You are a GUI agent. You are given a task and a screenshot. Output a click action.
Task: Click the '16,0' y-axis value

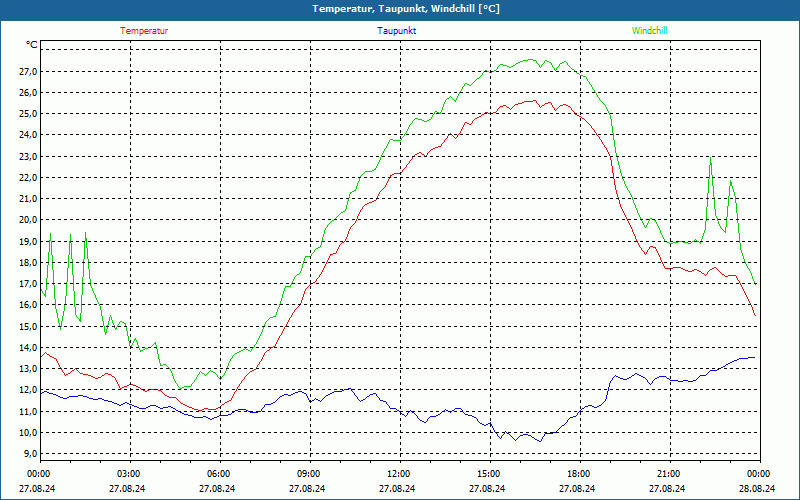pyautogui.click(x=28, y=305)
